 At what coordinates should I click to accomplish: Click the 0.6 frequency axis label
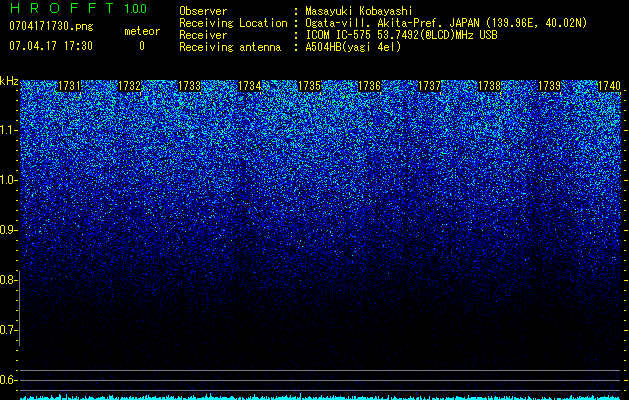click(9, 380)
